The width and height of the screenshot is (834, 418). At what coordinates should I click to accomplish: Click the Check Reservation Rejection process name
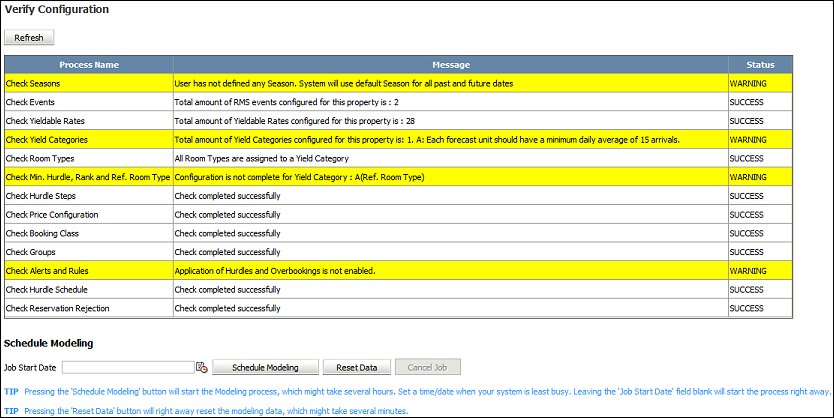[x=57, y=308]
